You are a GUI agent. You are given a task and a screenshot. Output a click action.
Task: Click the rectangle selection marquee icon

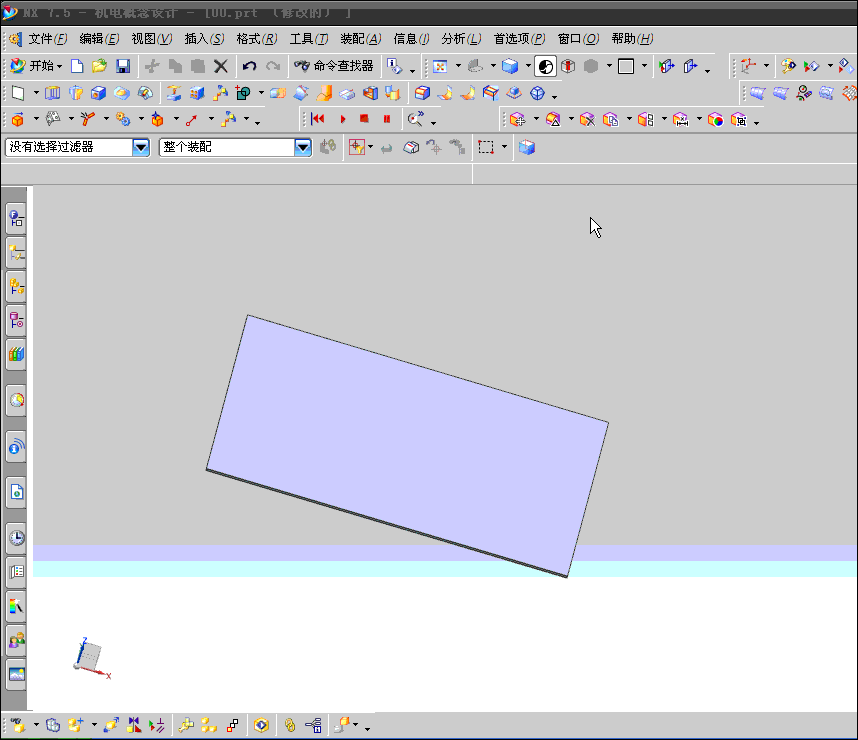pos(486,147)
